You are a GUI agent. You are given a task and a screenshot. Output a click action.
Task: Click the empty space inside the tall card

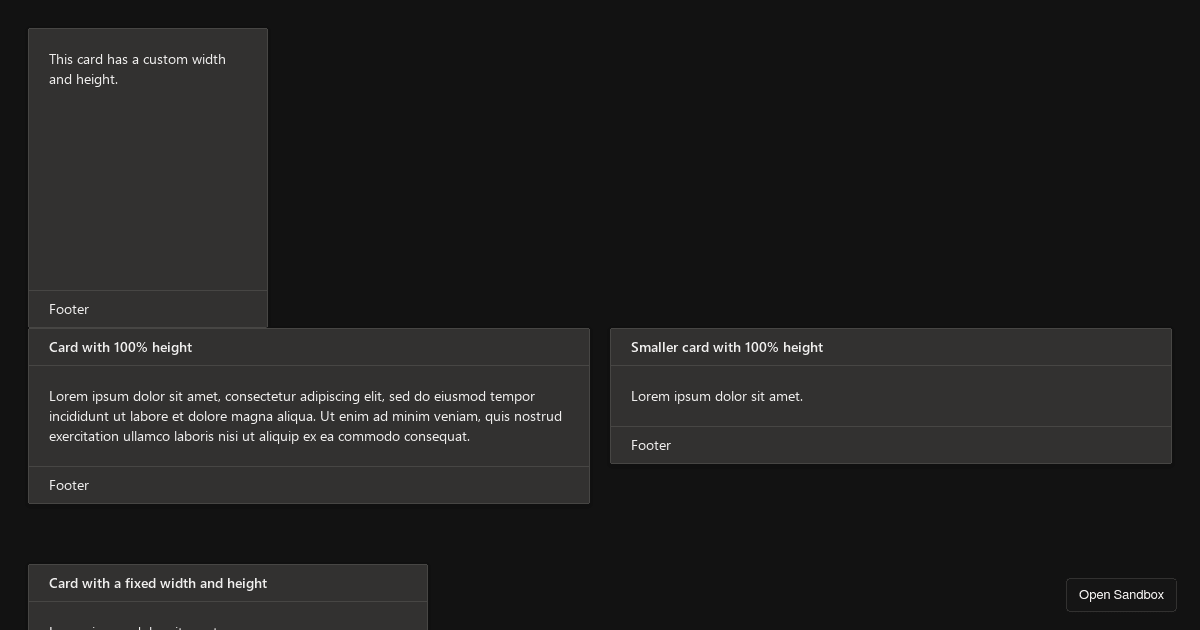tap(148, 200)
